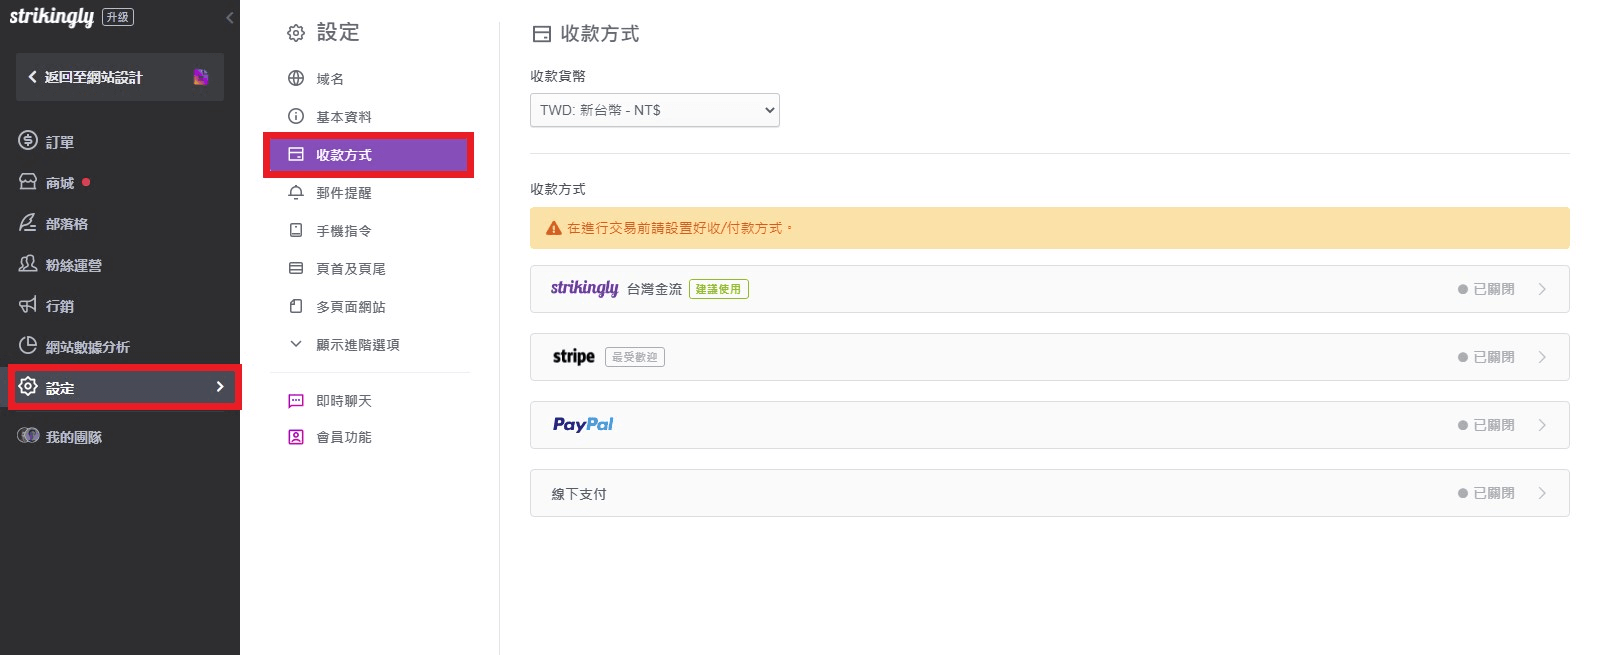
Task: Click the 域名 globe icon
Action: (296, 78)
